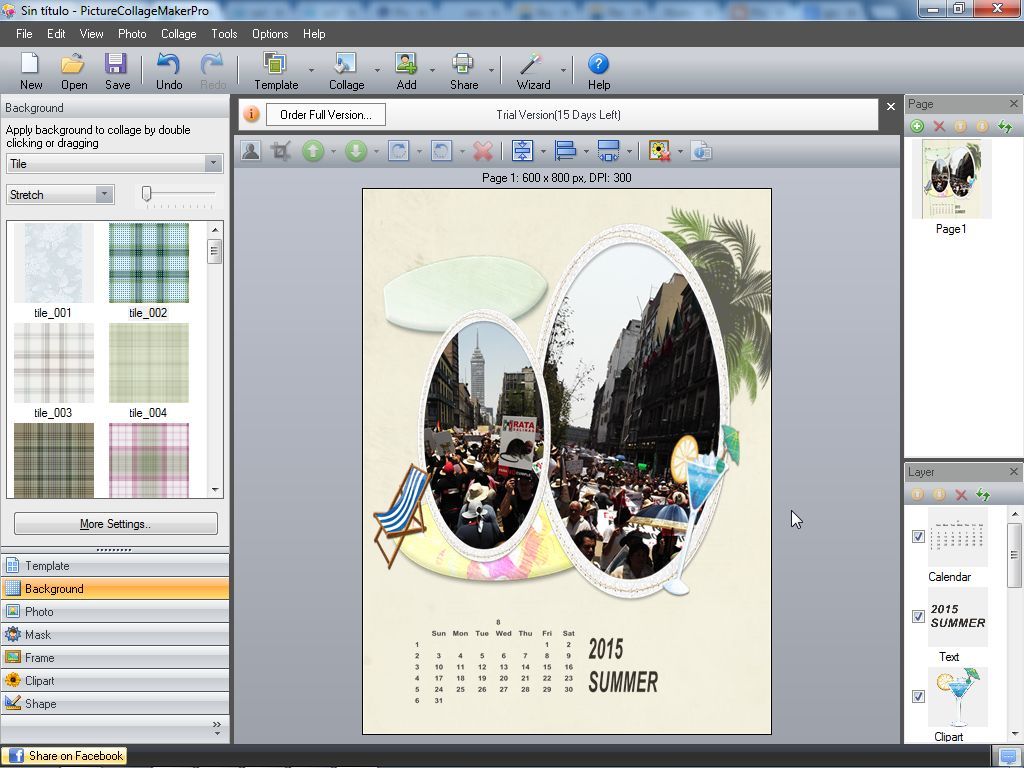Image resolution: width=1024 pixels, height=768 pixels.
Task: Delete the selection using the red X icon
Action: pos(483,150)
